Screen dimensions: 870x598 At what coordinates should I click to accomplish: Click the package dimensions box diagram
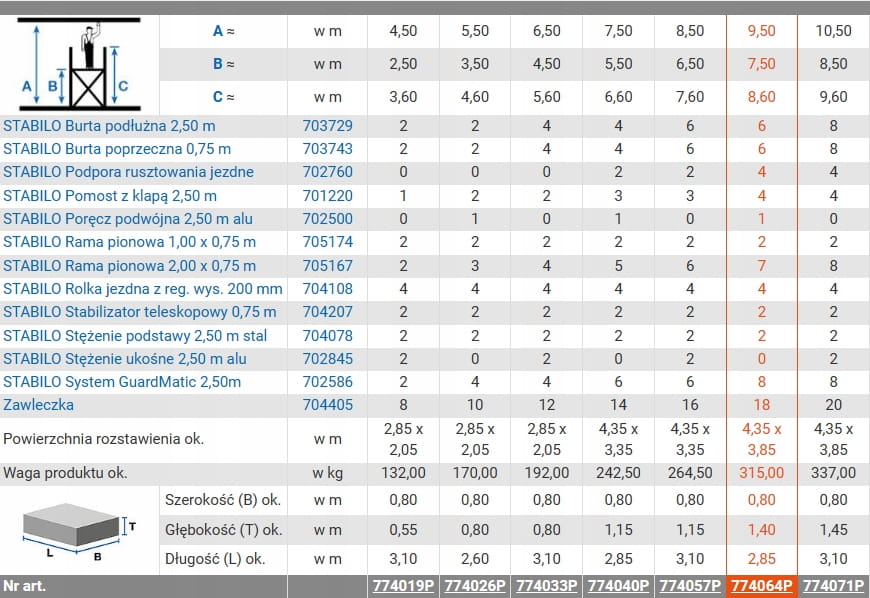pos(79,530)
